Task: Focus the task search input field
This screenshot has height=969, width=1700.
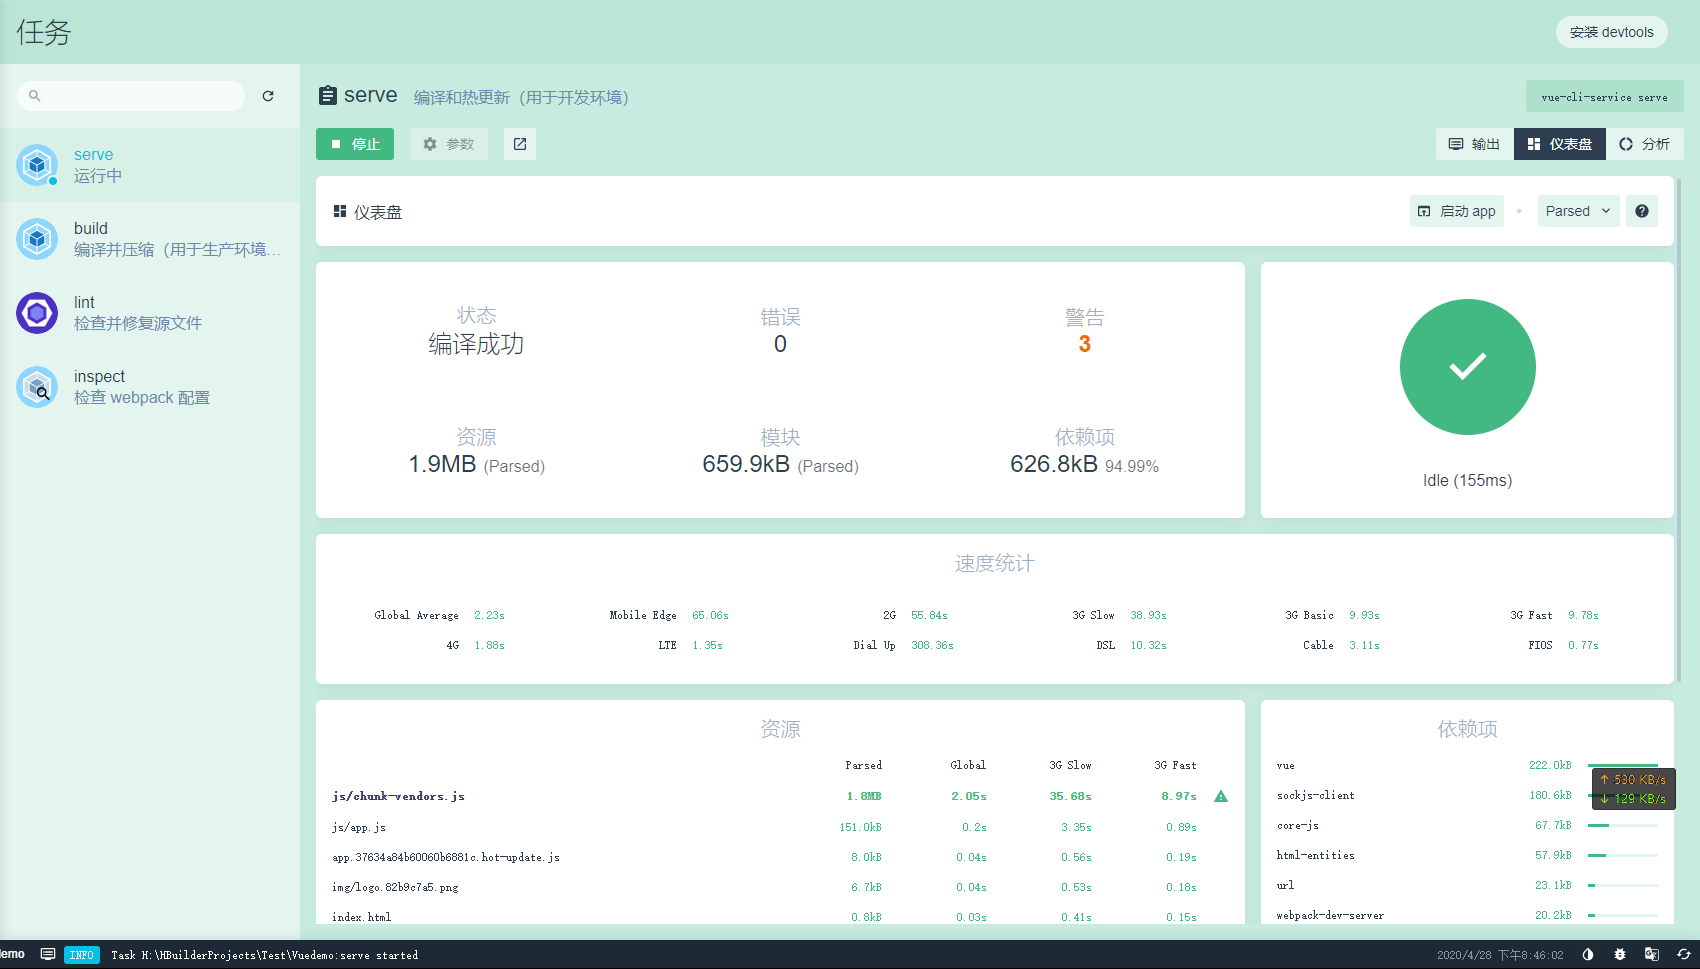Action: [x=131, y=96]
